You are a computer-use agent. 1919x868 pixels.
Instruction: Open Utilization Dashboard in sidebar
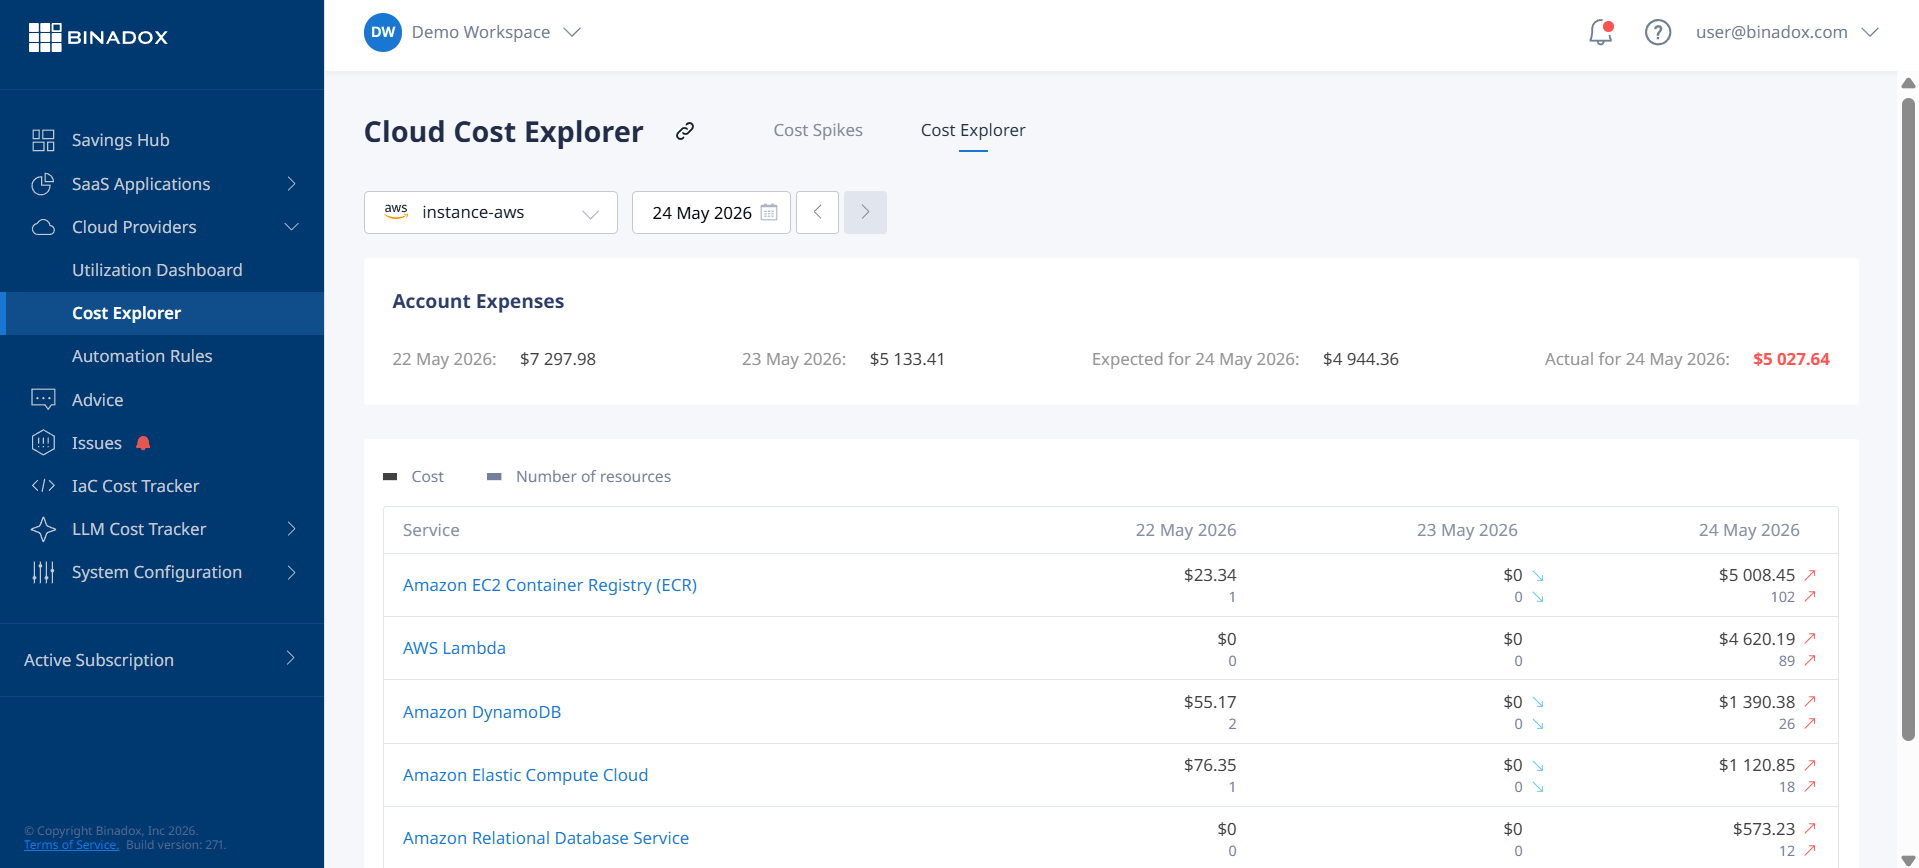157,270
